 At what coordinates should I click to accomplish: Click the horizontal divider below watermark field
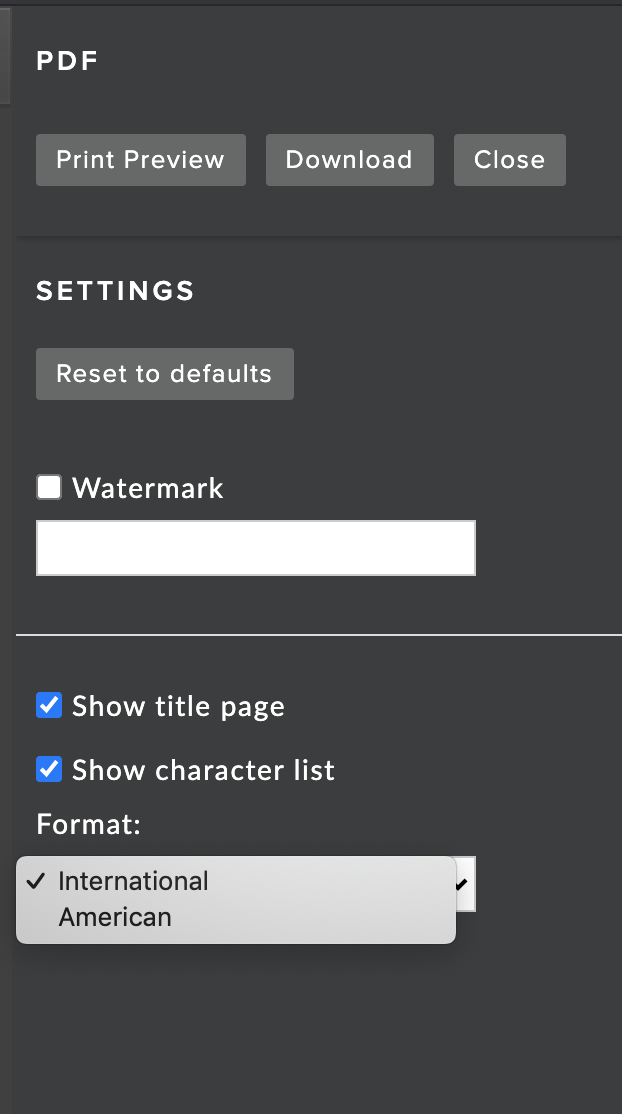(319, 634)
